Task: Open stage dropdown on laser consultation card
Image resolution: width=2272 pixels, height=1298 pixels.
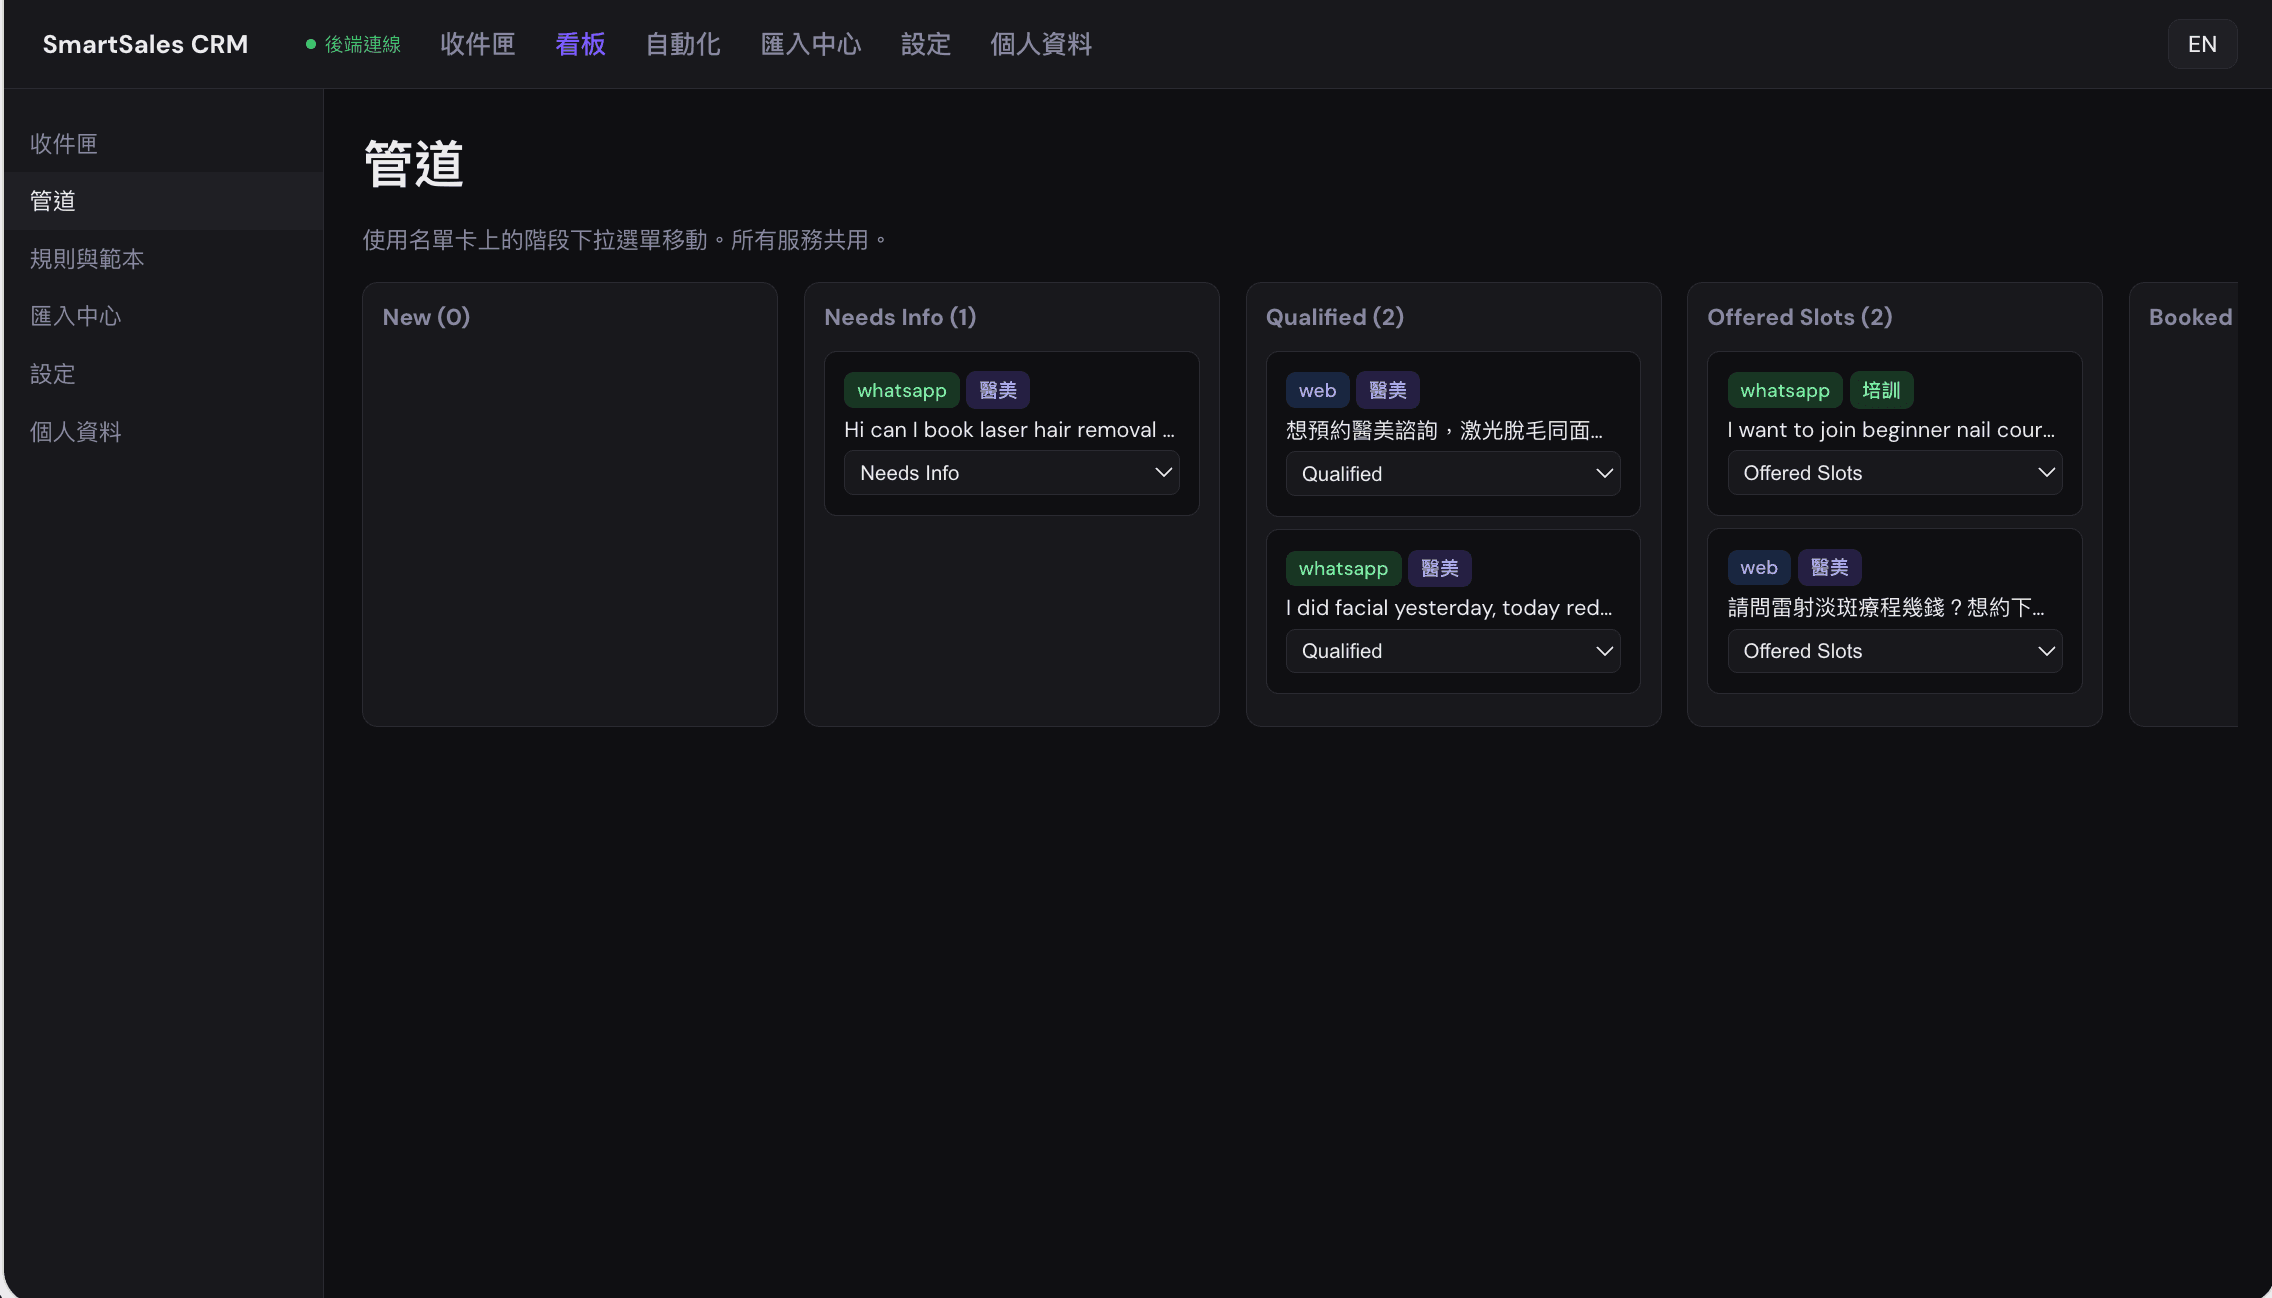Action: pyautogui.click(x=1452, y=474)
